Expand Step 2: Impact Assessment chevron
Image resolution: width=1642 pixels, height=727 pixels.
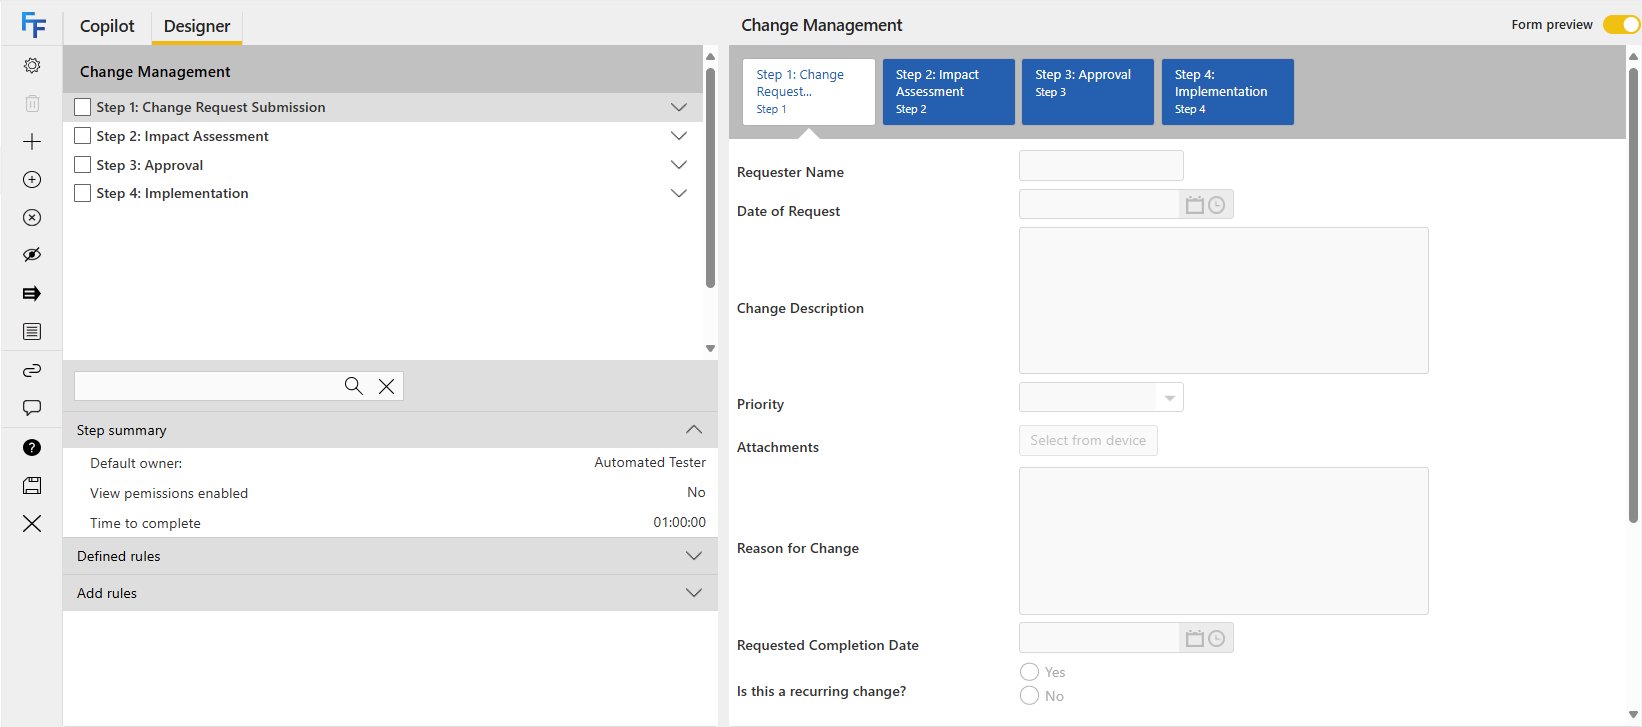point(679,136)
